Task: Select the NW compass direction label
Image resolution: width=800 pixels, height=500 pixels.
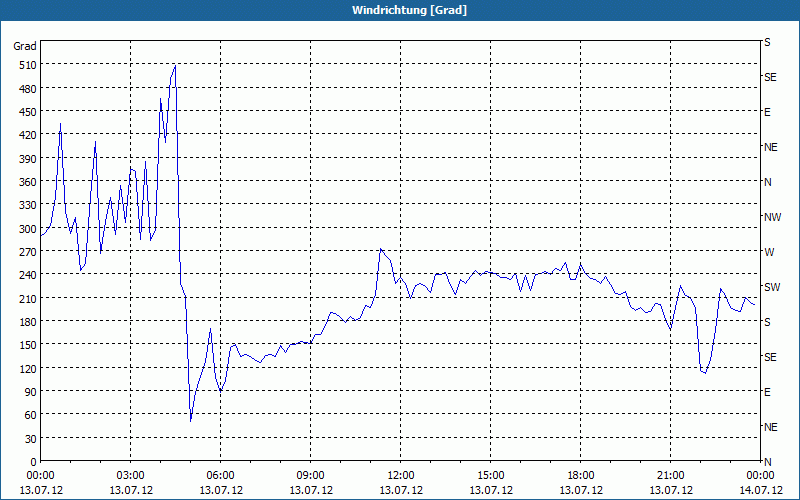Action: [772, 217]
